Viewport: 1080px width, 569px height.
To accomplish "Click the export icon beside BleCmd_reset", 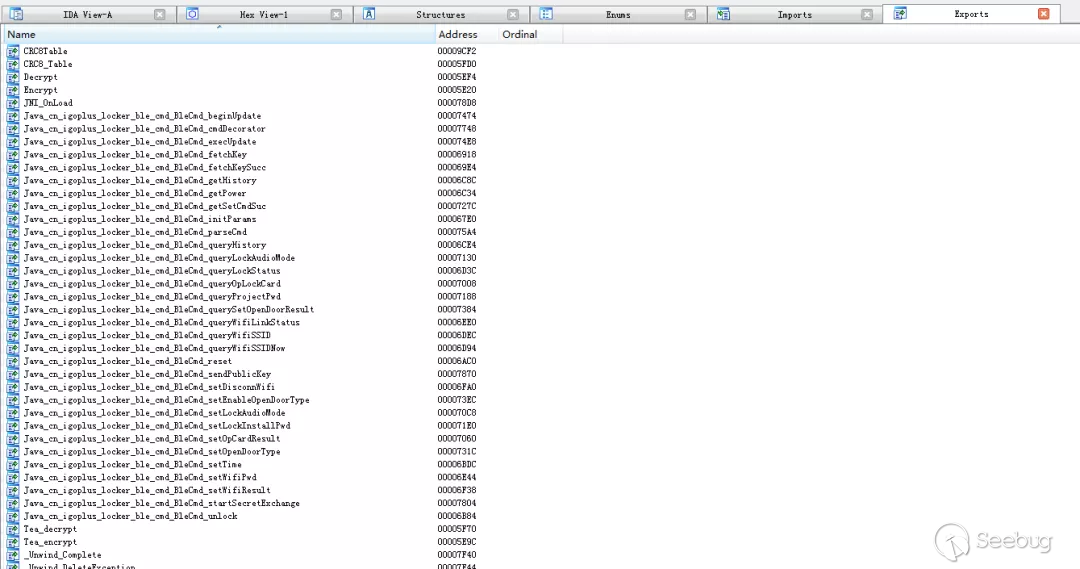I will pyautogui.click(x=12, y=361).
